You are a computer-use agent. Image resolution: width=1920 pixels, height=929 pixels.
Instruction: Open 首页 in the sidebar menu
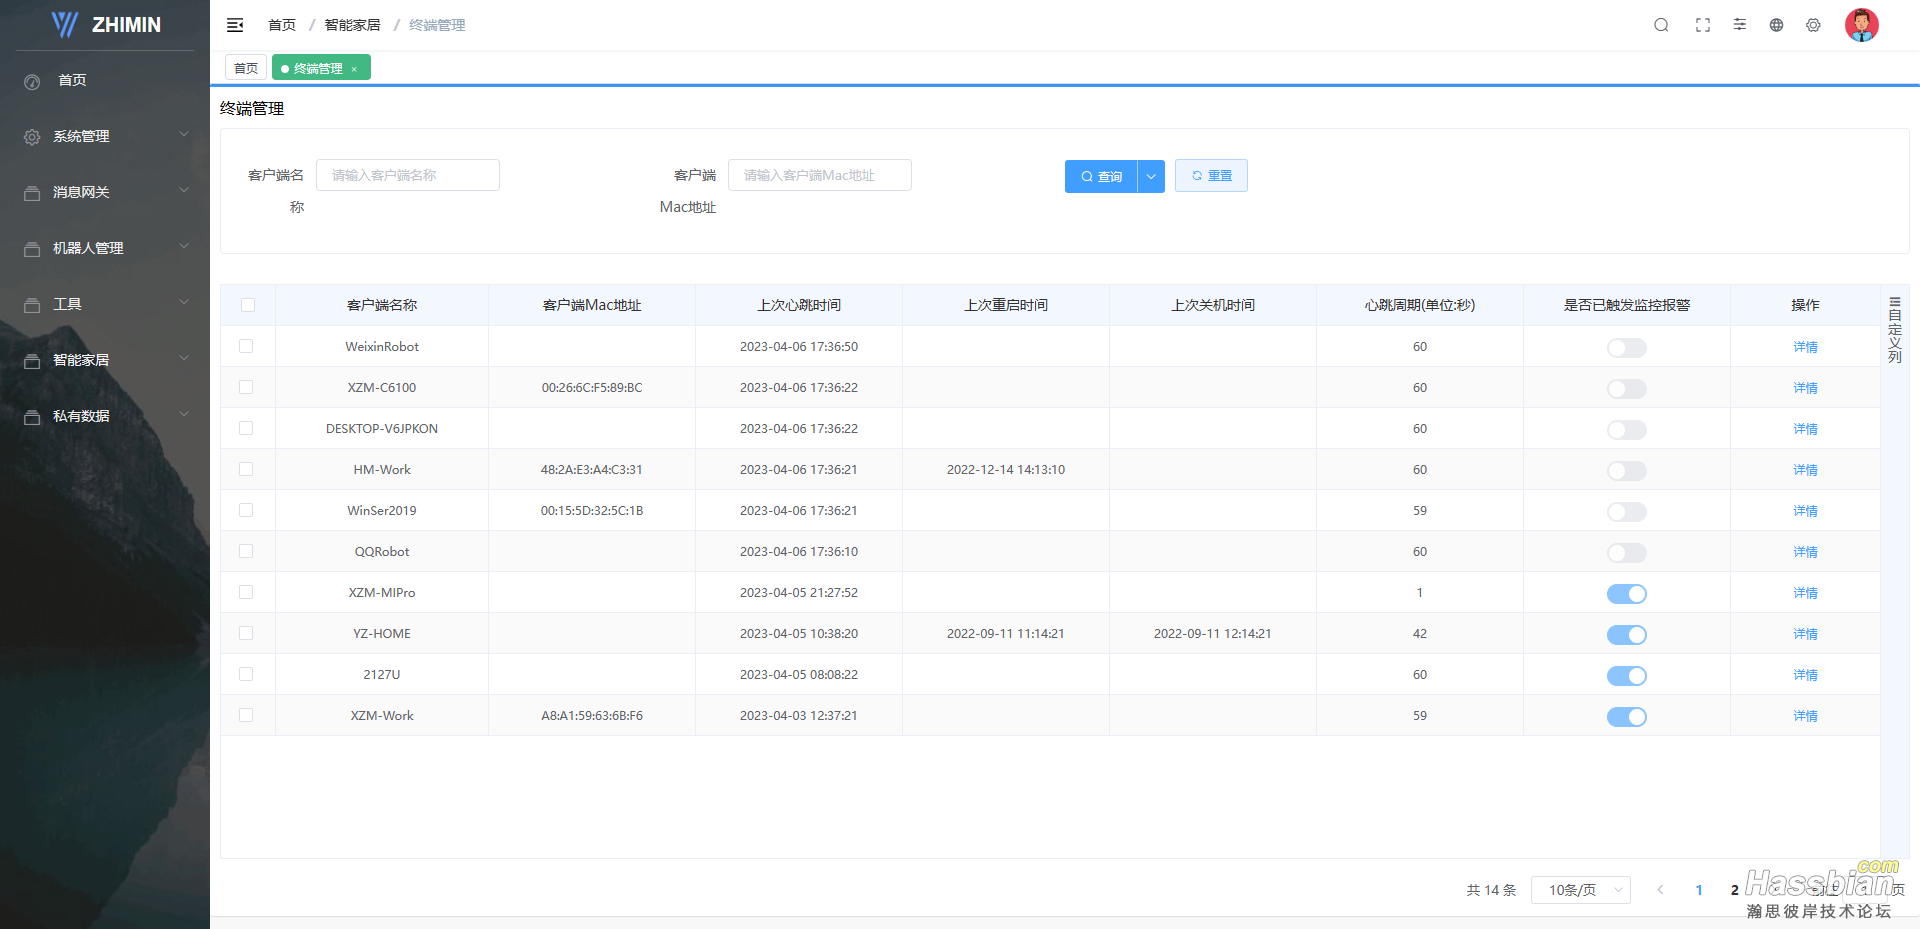[105, 80]
